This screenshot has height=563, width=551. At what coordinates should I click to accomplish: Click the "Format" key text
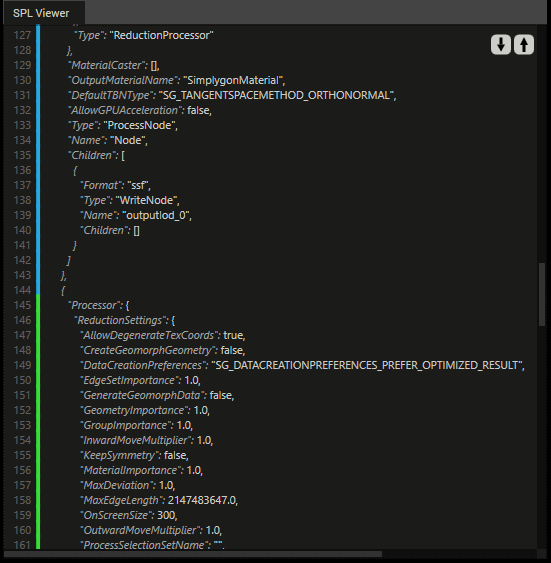[102, 185]
